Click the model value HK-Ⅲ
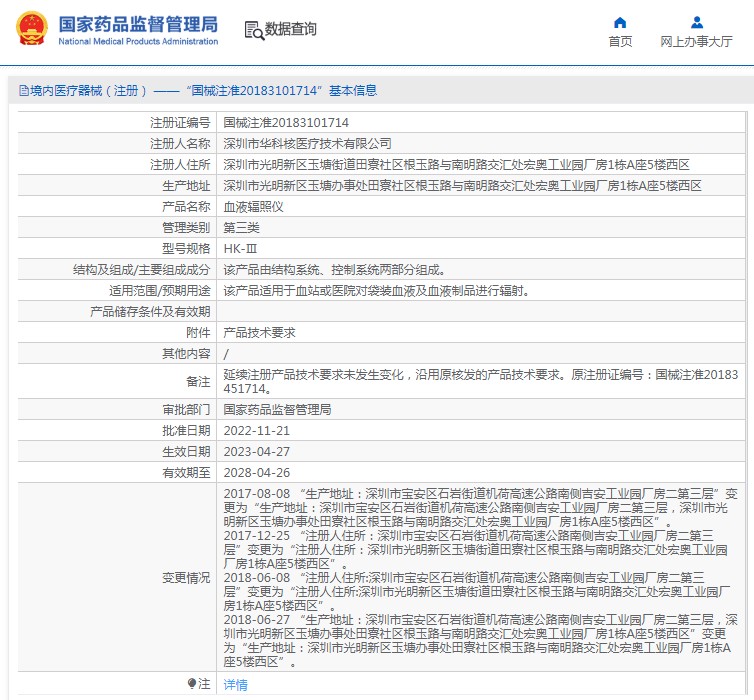This screenshot has width=754, height=700. coord(239,249)
